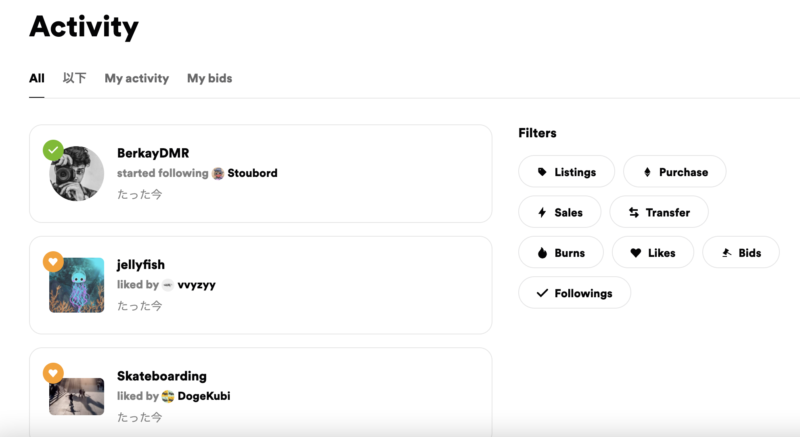
Task: Click vvyzyy's small avatar icon
Action: coord(168,285)
